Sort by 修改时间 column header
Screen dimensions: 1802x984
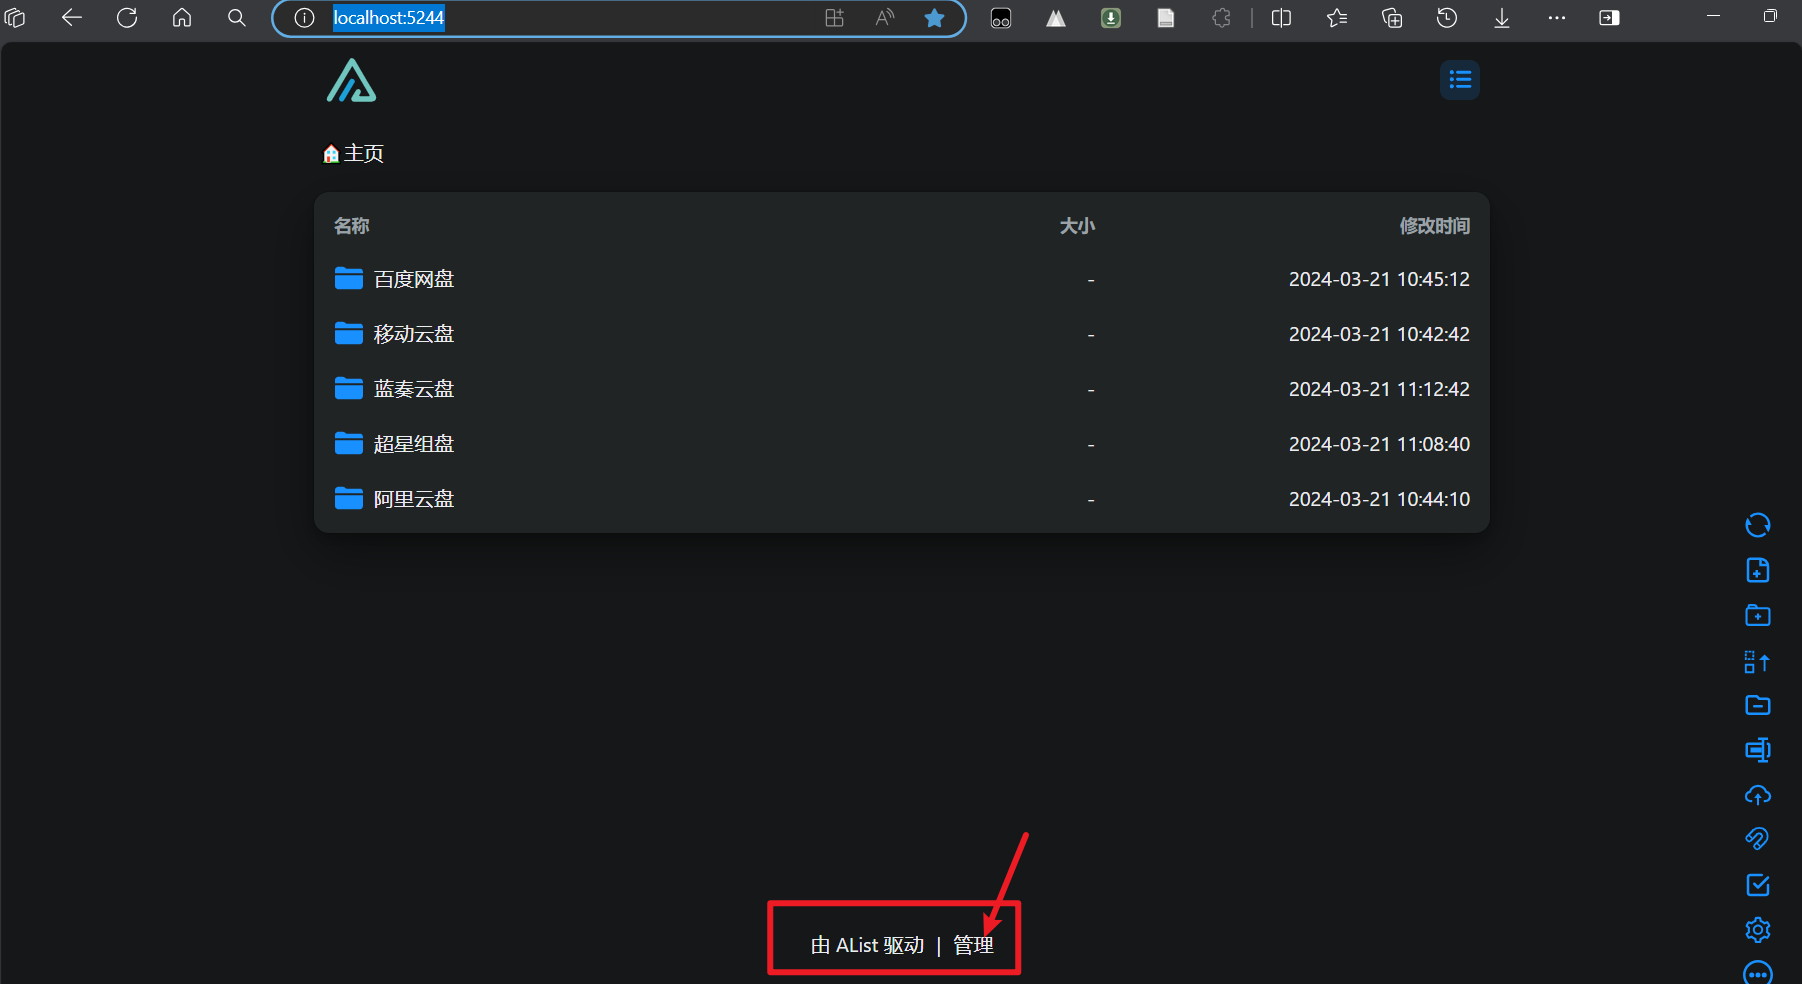[x=1435, y=226]
